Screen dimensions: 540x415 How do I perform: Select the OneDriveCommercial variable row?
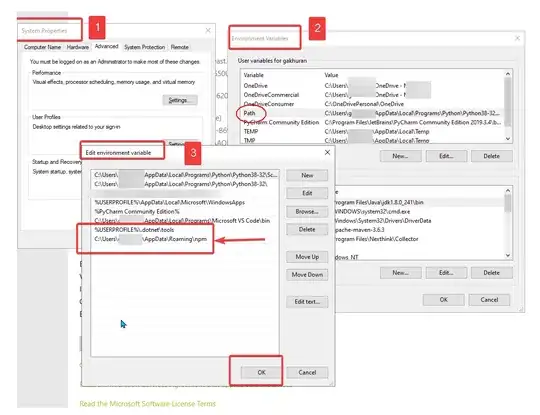(x=373, y=95)
